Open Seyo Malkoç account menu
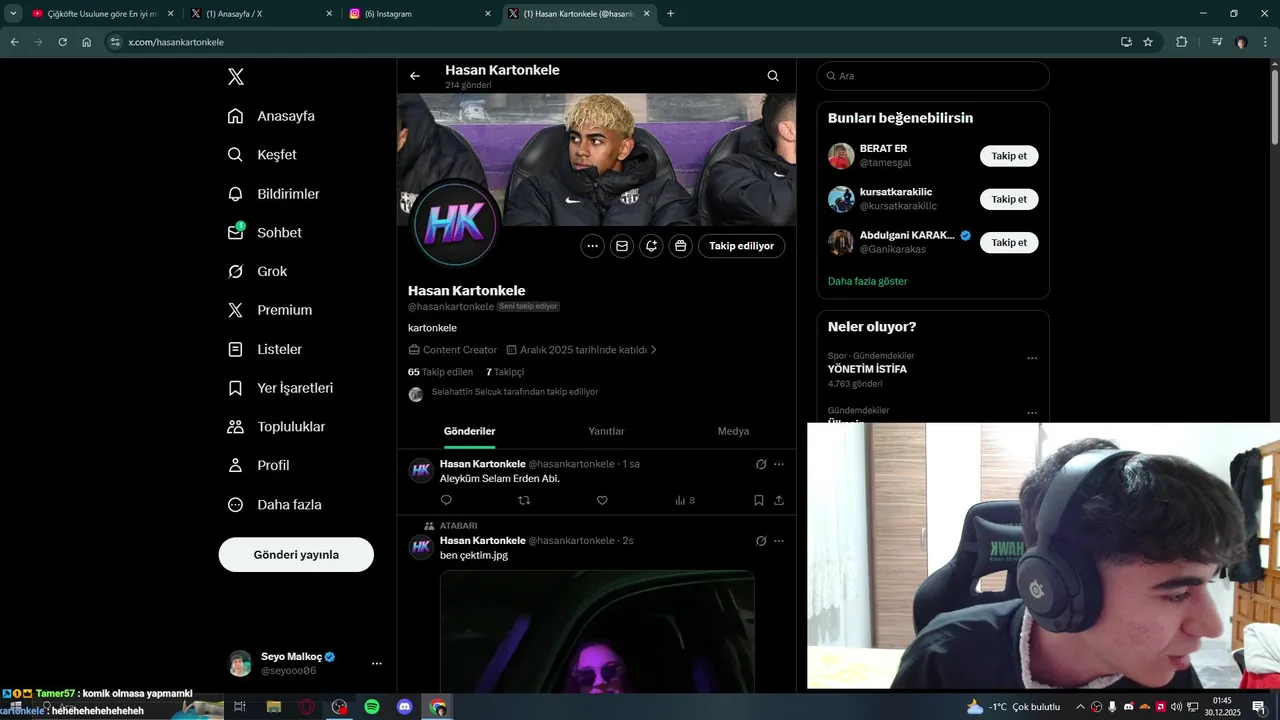 306,663
